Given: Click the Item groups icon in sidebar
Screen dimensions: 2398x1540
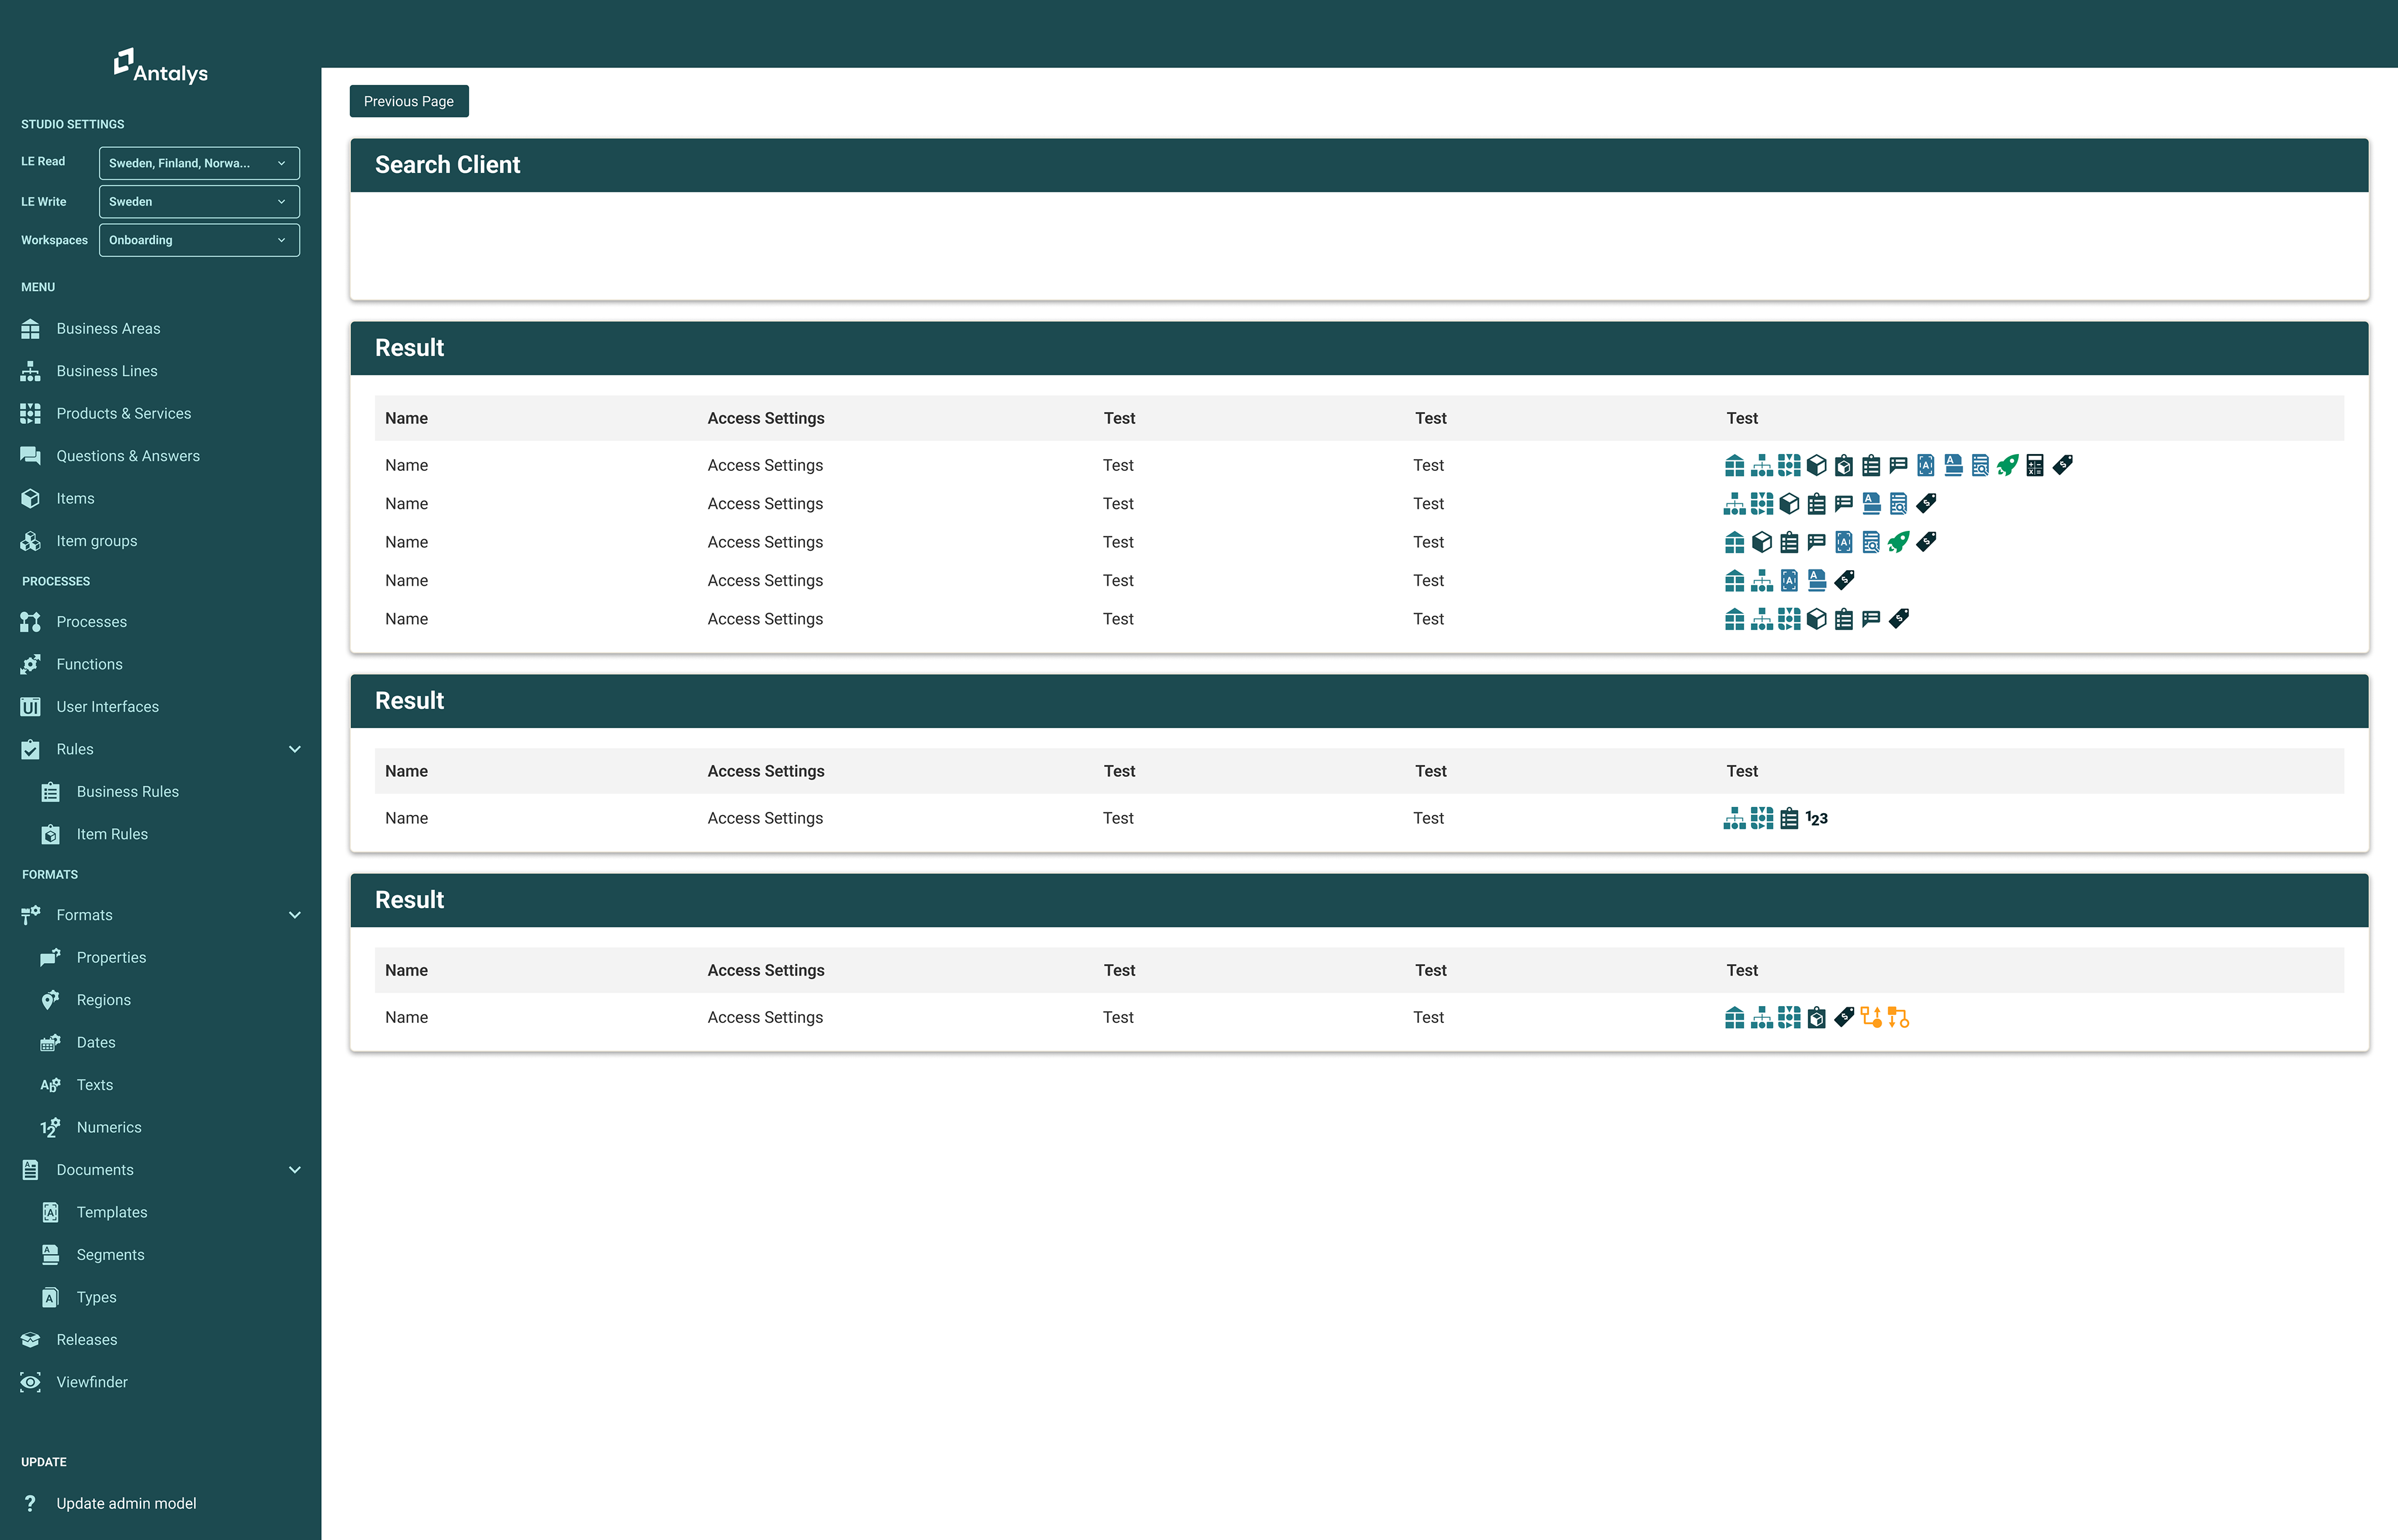Looking at the screenshot, I should 30,541.
